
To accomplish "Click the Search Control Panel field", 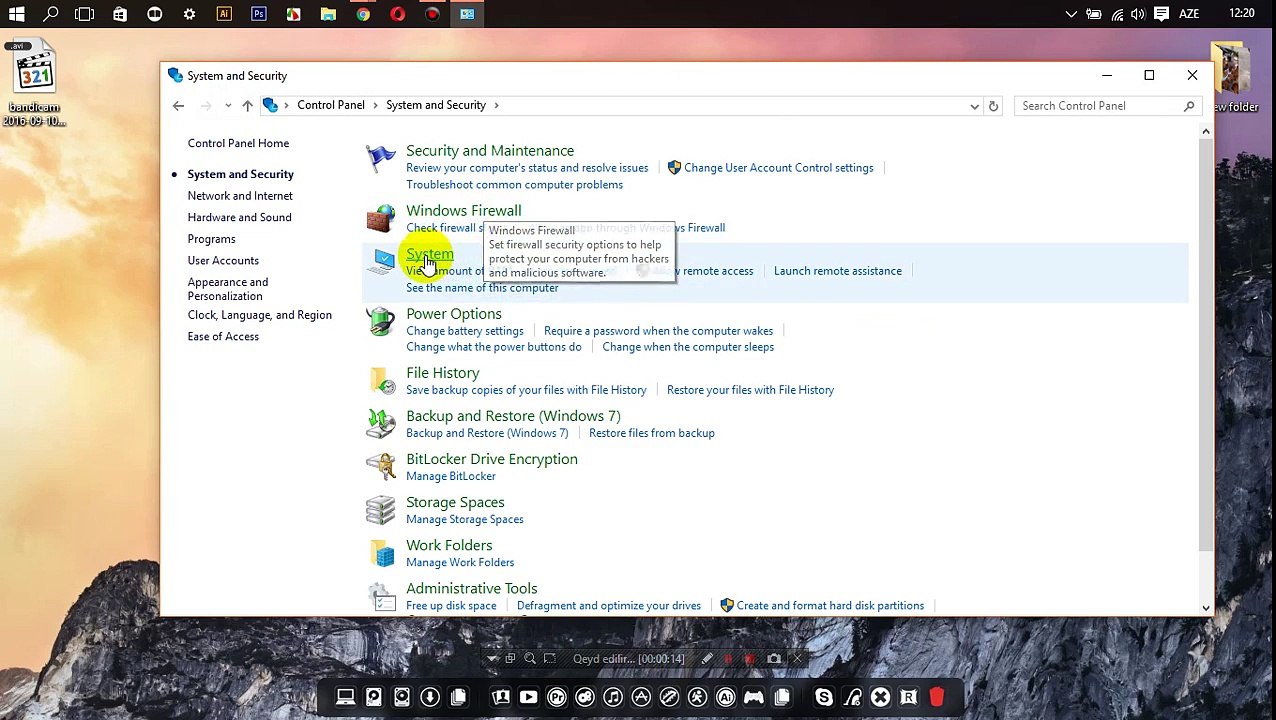I will tap(1106, 106).
